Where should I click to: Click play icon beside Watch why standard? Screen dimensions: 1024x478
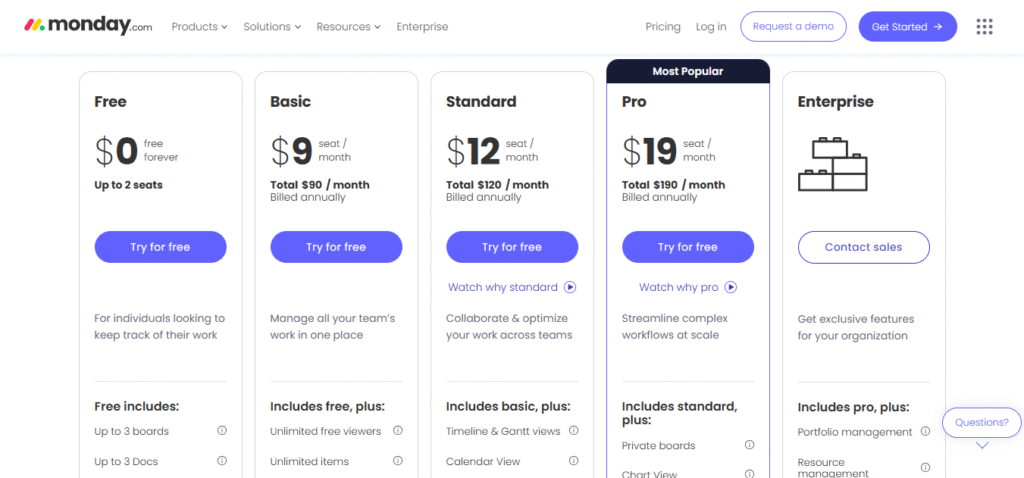pos(570,287)
